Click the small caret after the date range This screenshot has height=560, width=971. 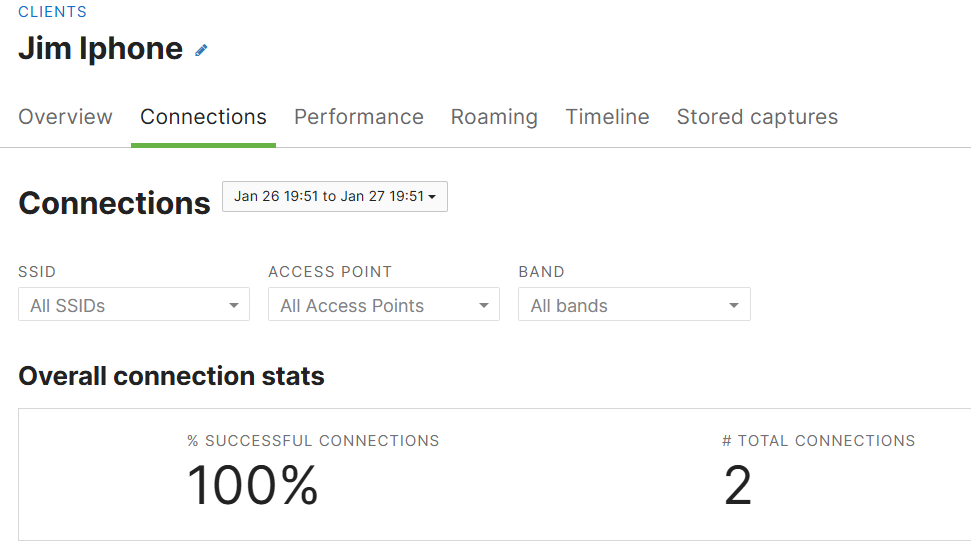click(x=432, y=197)
